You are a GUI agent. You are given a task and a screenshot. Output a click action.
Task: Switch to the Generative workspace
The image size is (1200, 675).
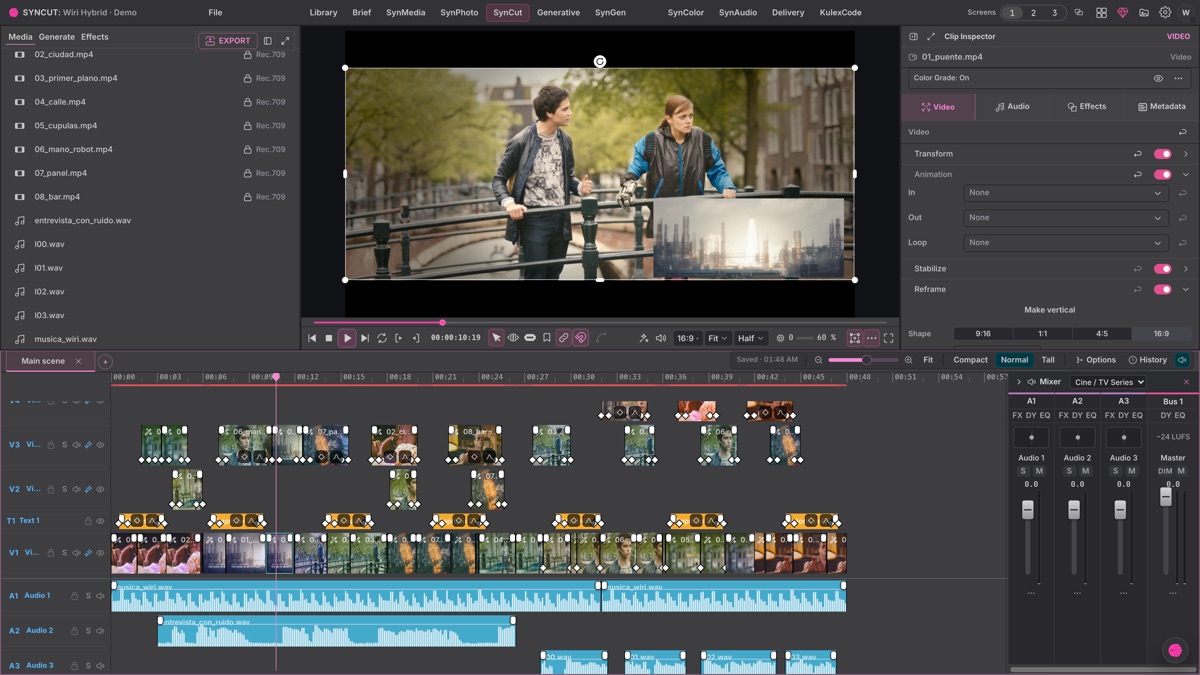pyautogui.click(x=558, y=13)
